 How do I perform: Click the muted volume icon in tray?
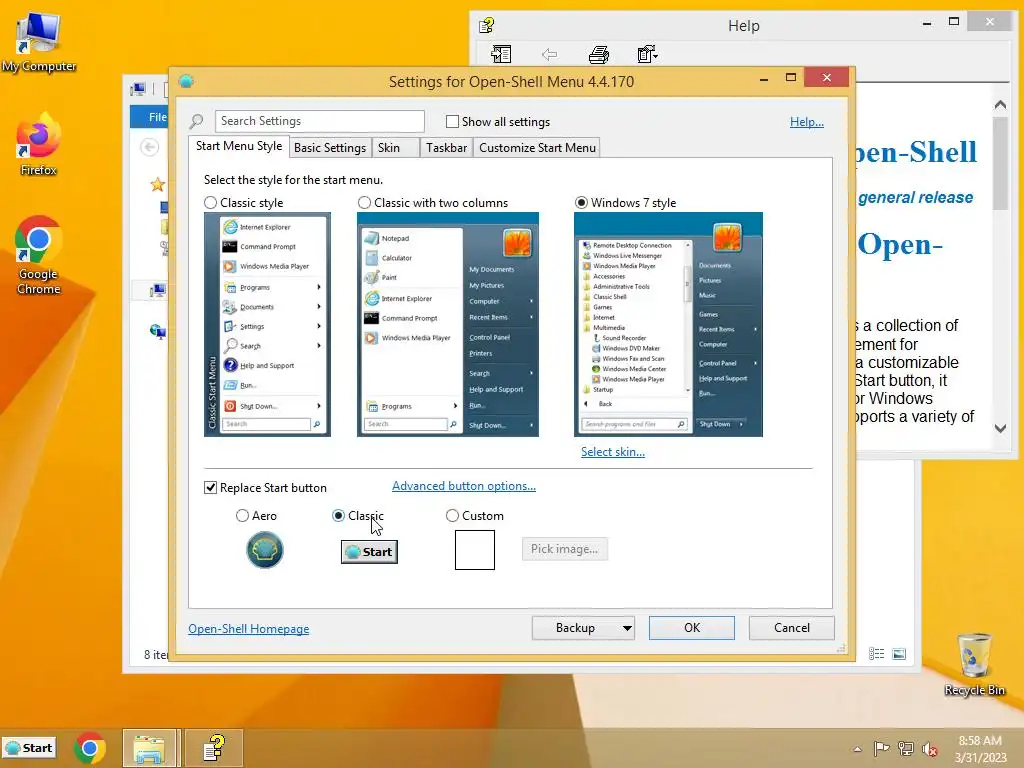(930, 749)
